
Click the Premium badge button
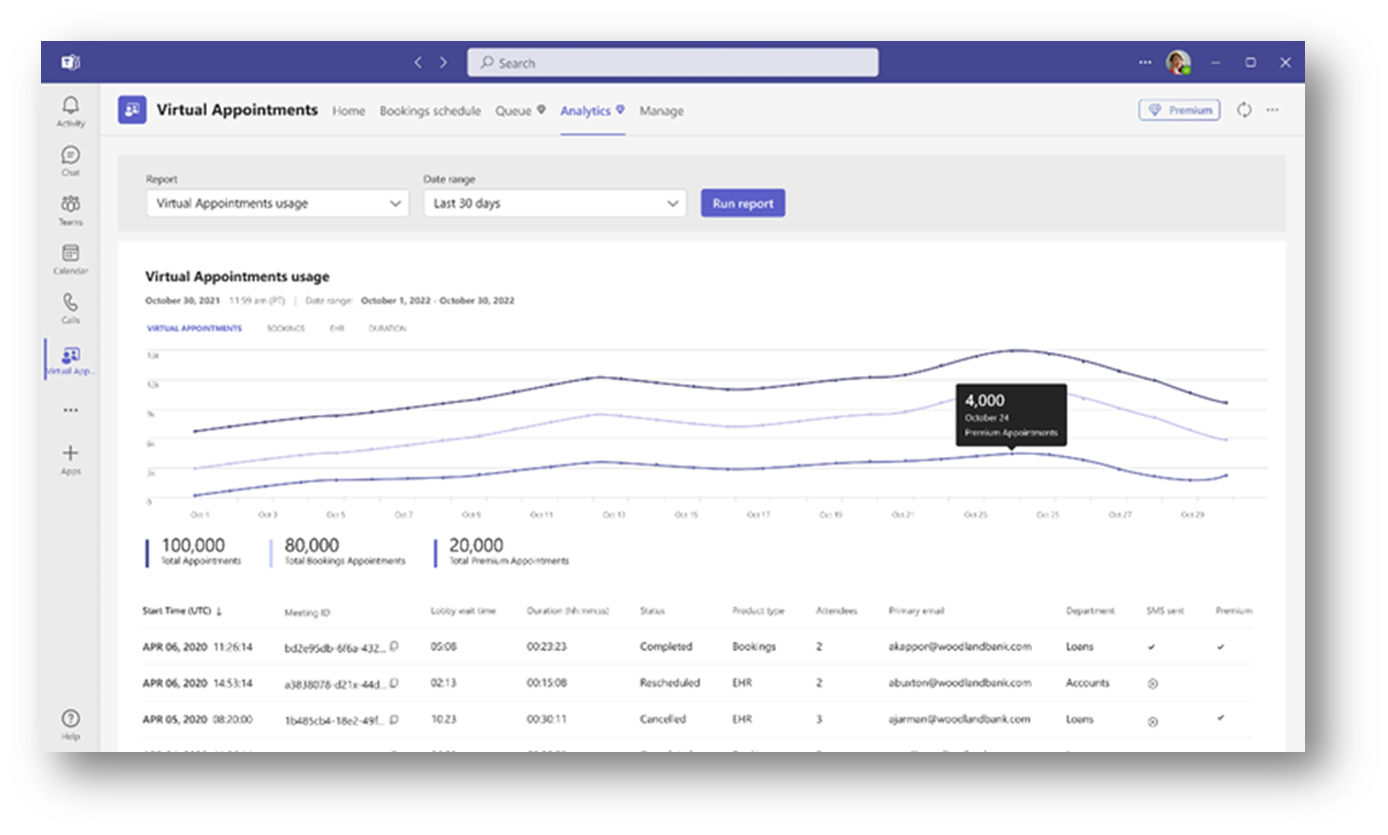(1179, 110)
